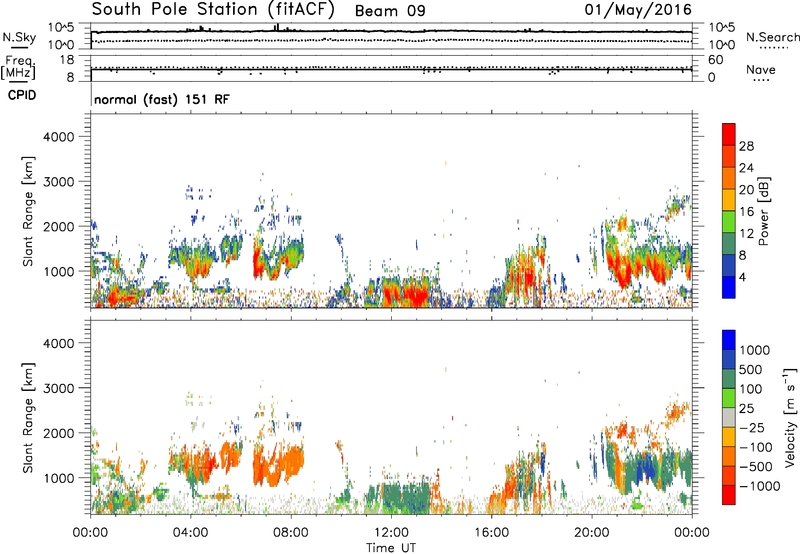The image size is (800, 554).
Task: Click the 25 label on the velocity colorbar
Action: click(746, 409)
